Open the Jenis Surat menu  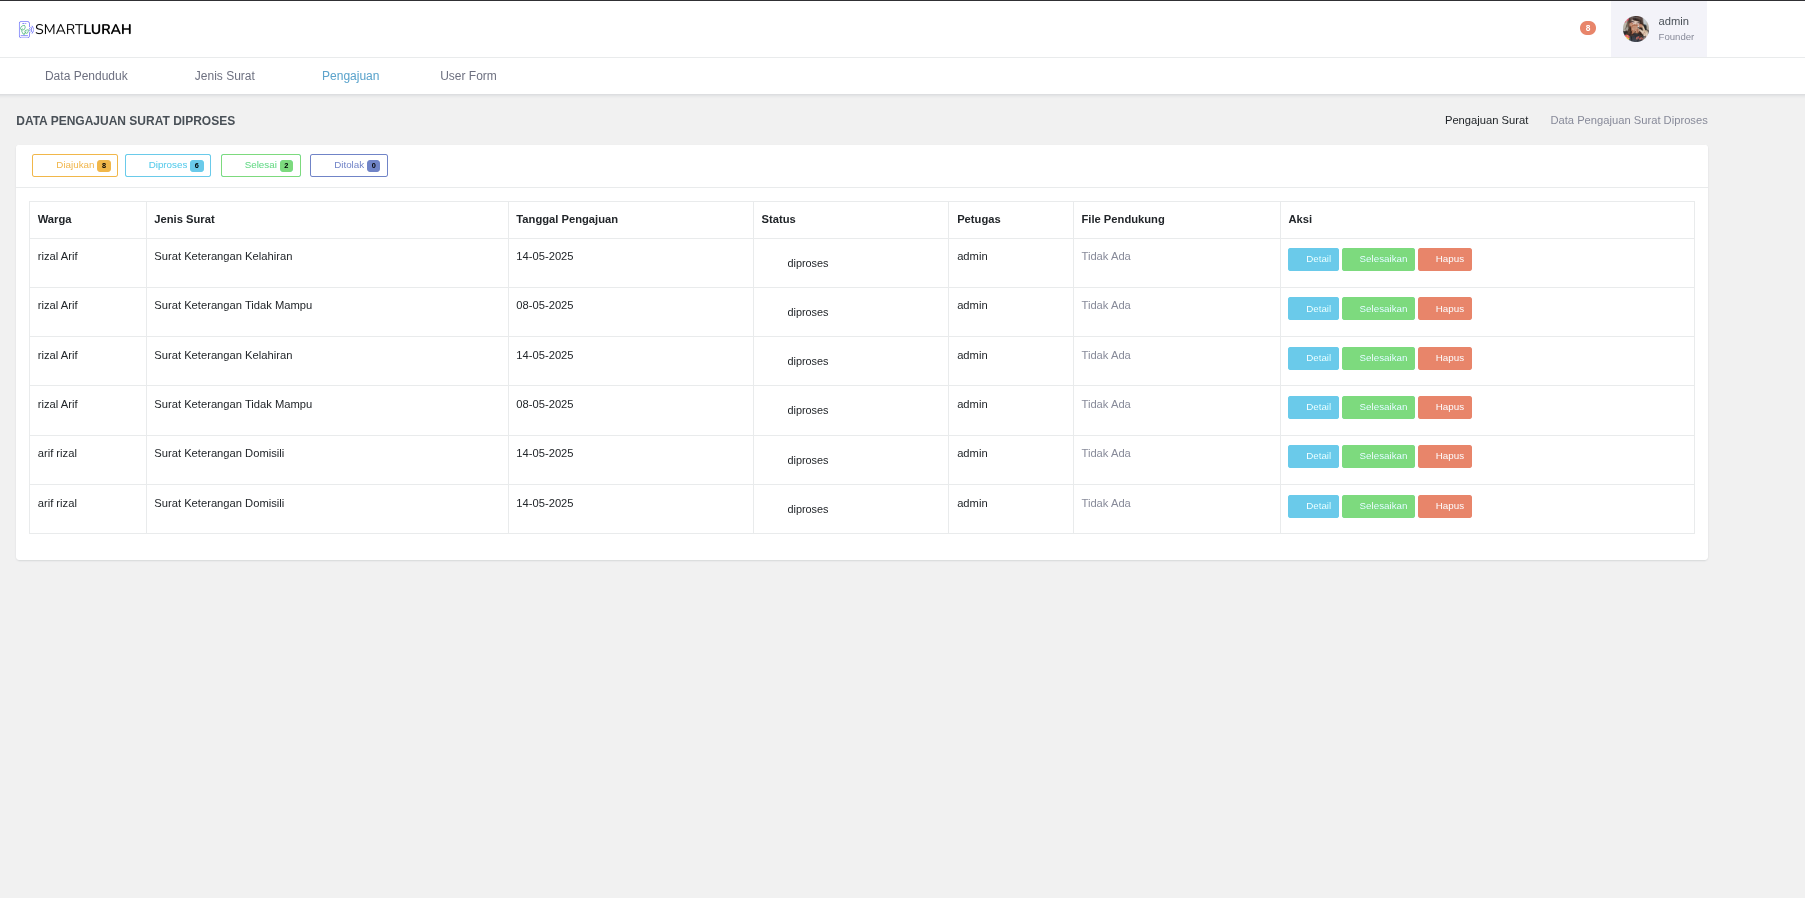[x=224, y=76]
